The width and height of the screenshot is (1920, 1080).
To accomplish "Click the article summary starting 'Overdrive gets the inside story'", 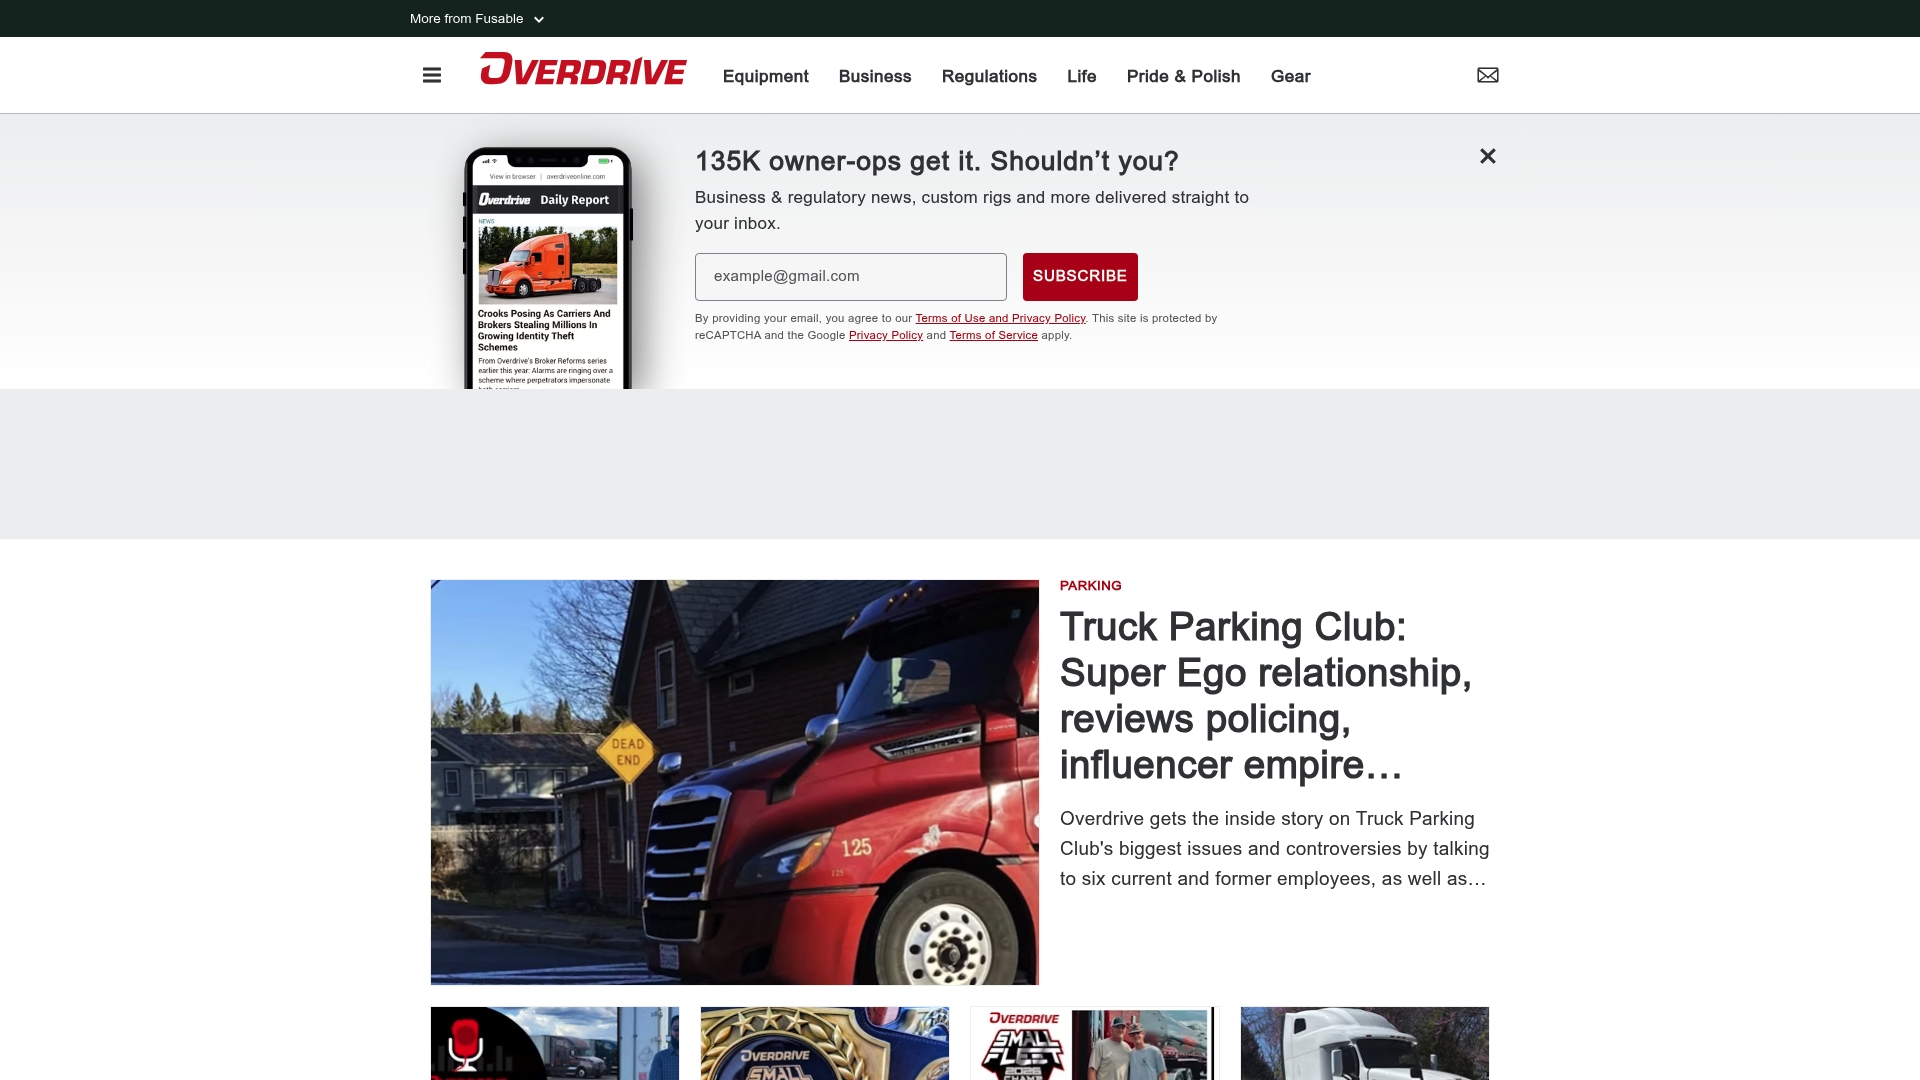I will click(x=1275, y=849).
